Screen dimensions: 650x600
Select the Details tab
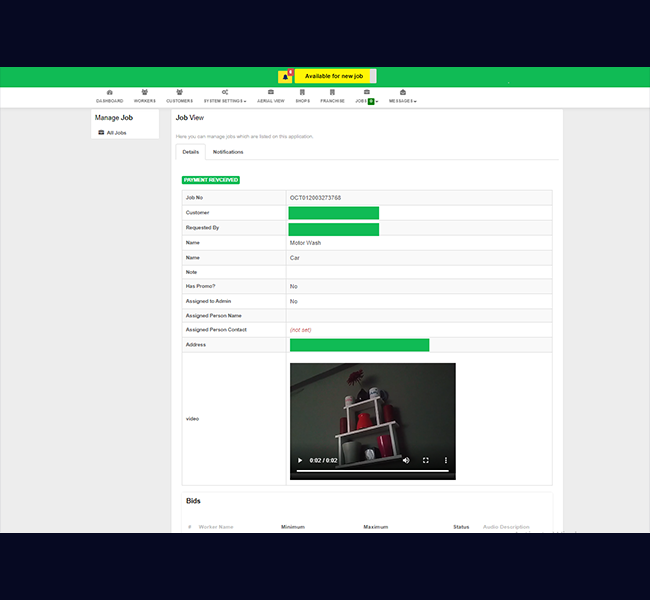(190, 152)
